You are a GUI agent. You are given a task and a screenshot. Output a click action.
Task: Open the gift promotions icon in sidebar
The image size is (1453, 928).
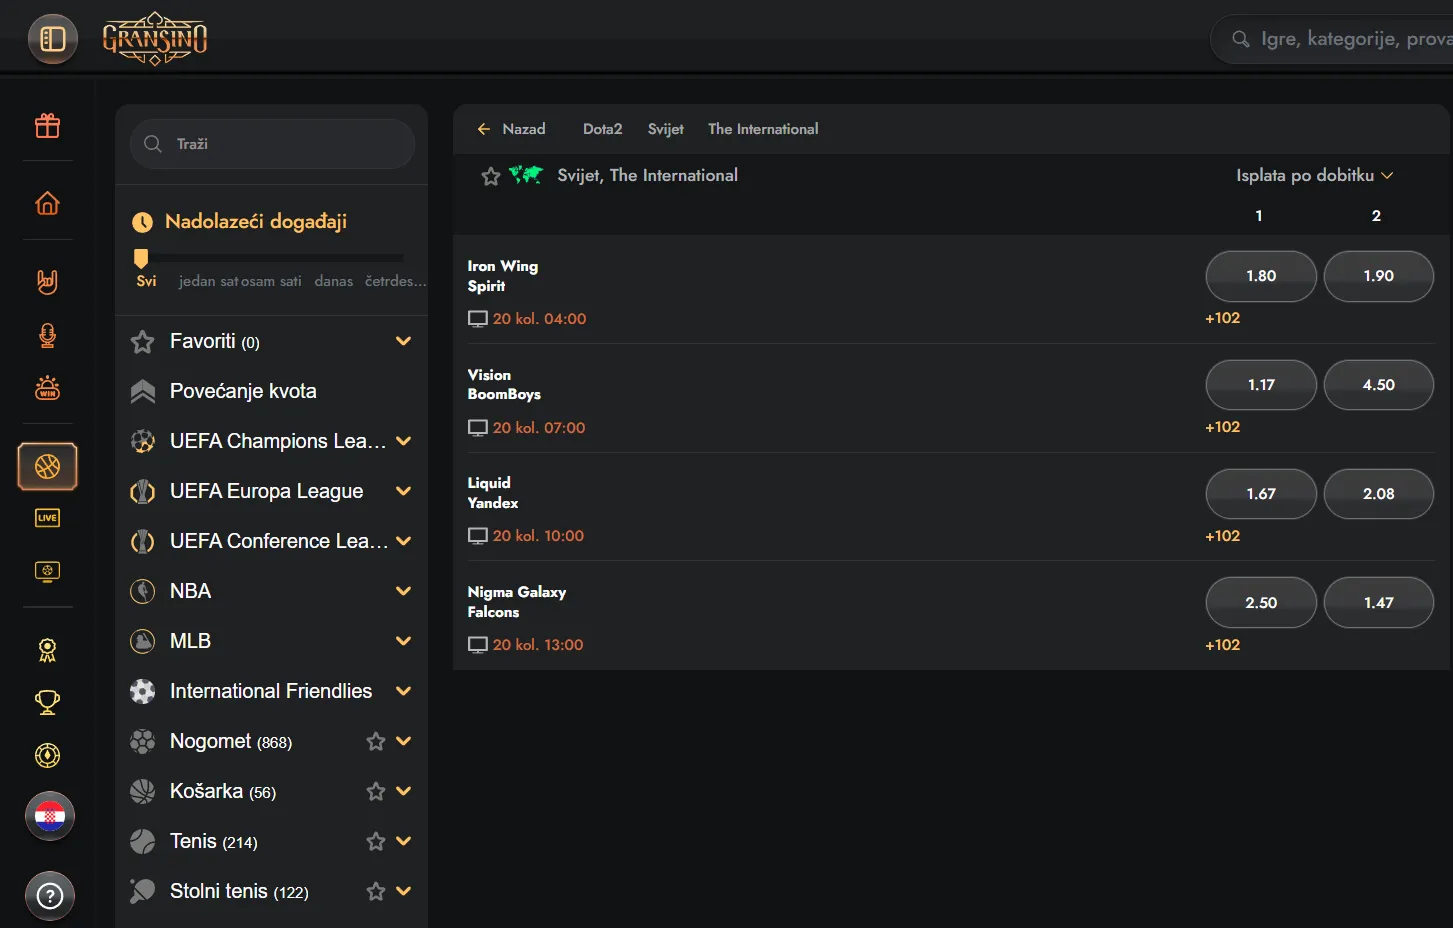[47, 125]
